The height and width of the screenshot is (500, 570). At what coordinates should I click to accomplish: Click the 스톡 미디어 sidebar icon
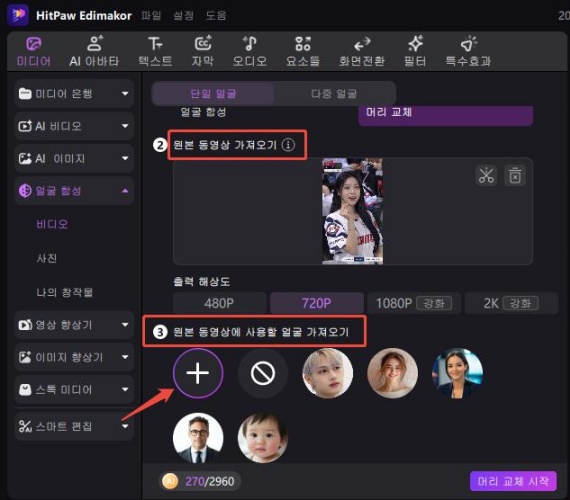[x=25, y=390]
